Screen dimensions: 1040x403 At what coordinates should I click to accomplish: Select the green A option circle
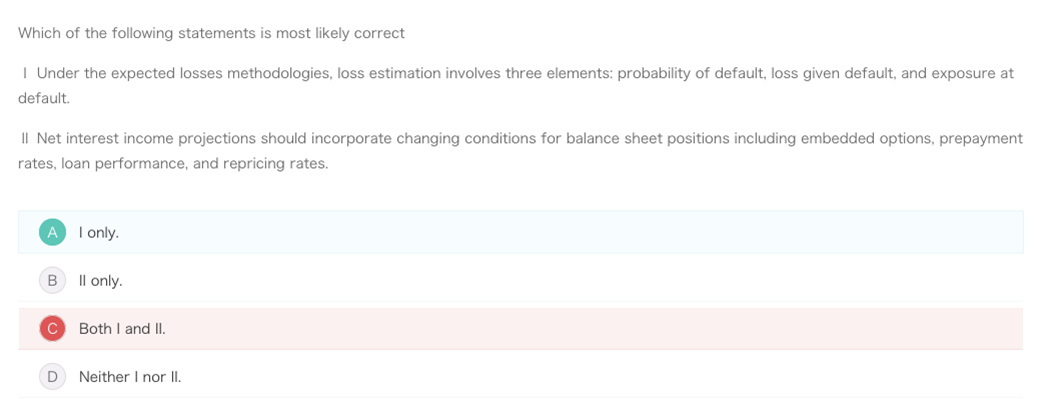tap(52, 232)
